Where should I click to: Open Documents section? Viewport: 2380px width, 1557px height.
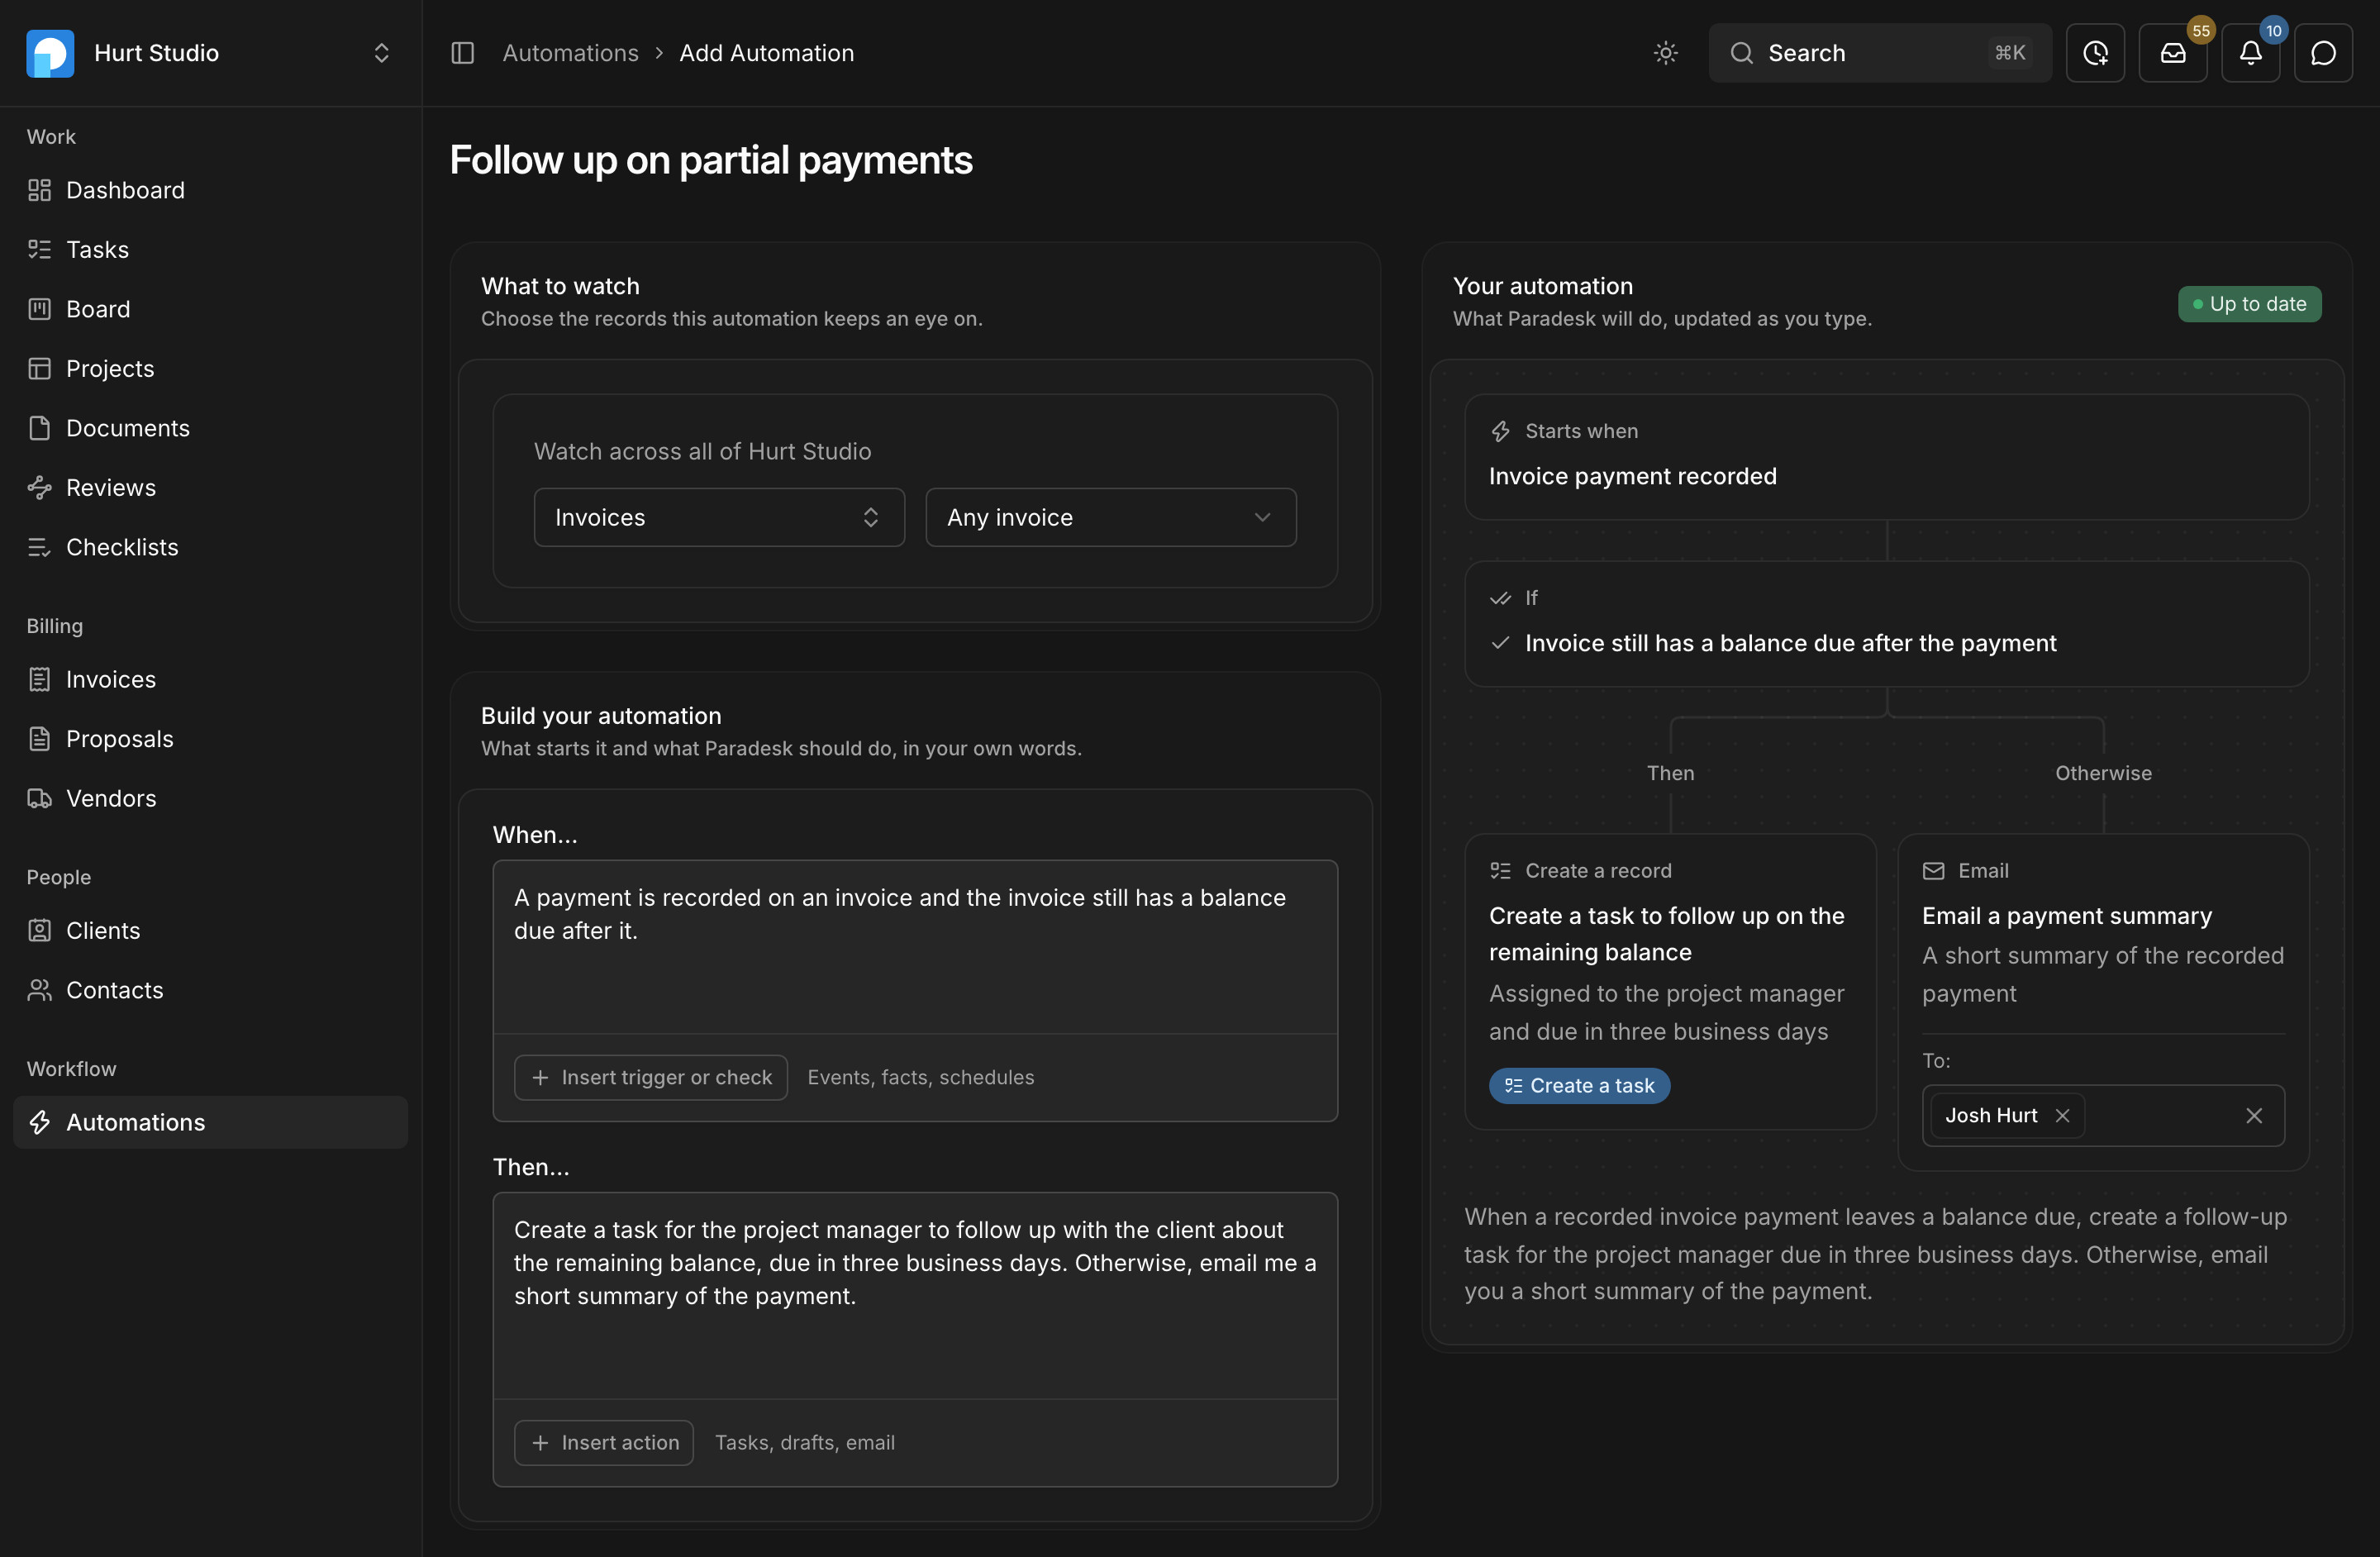210,428
